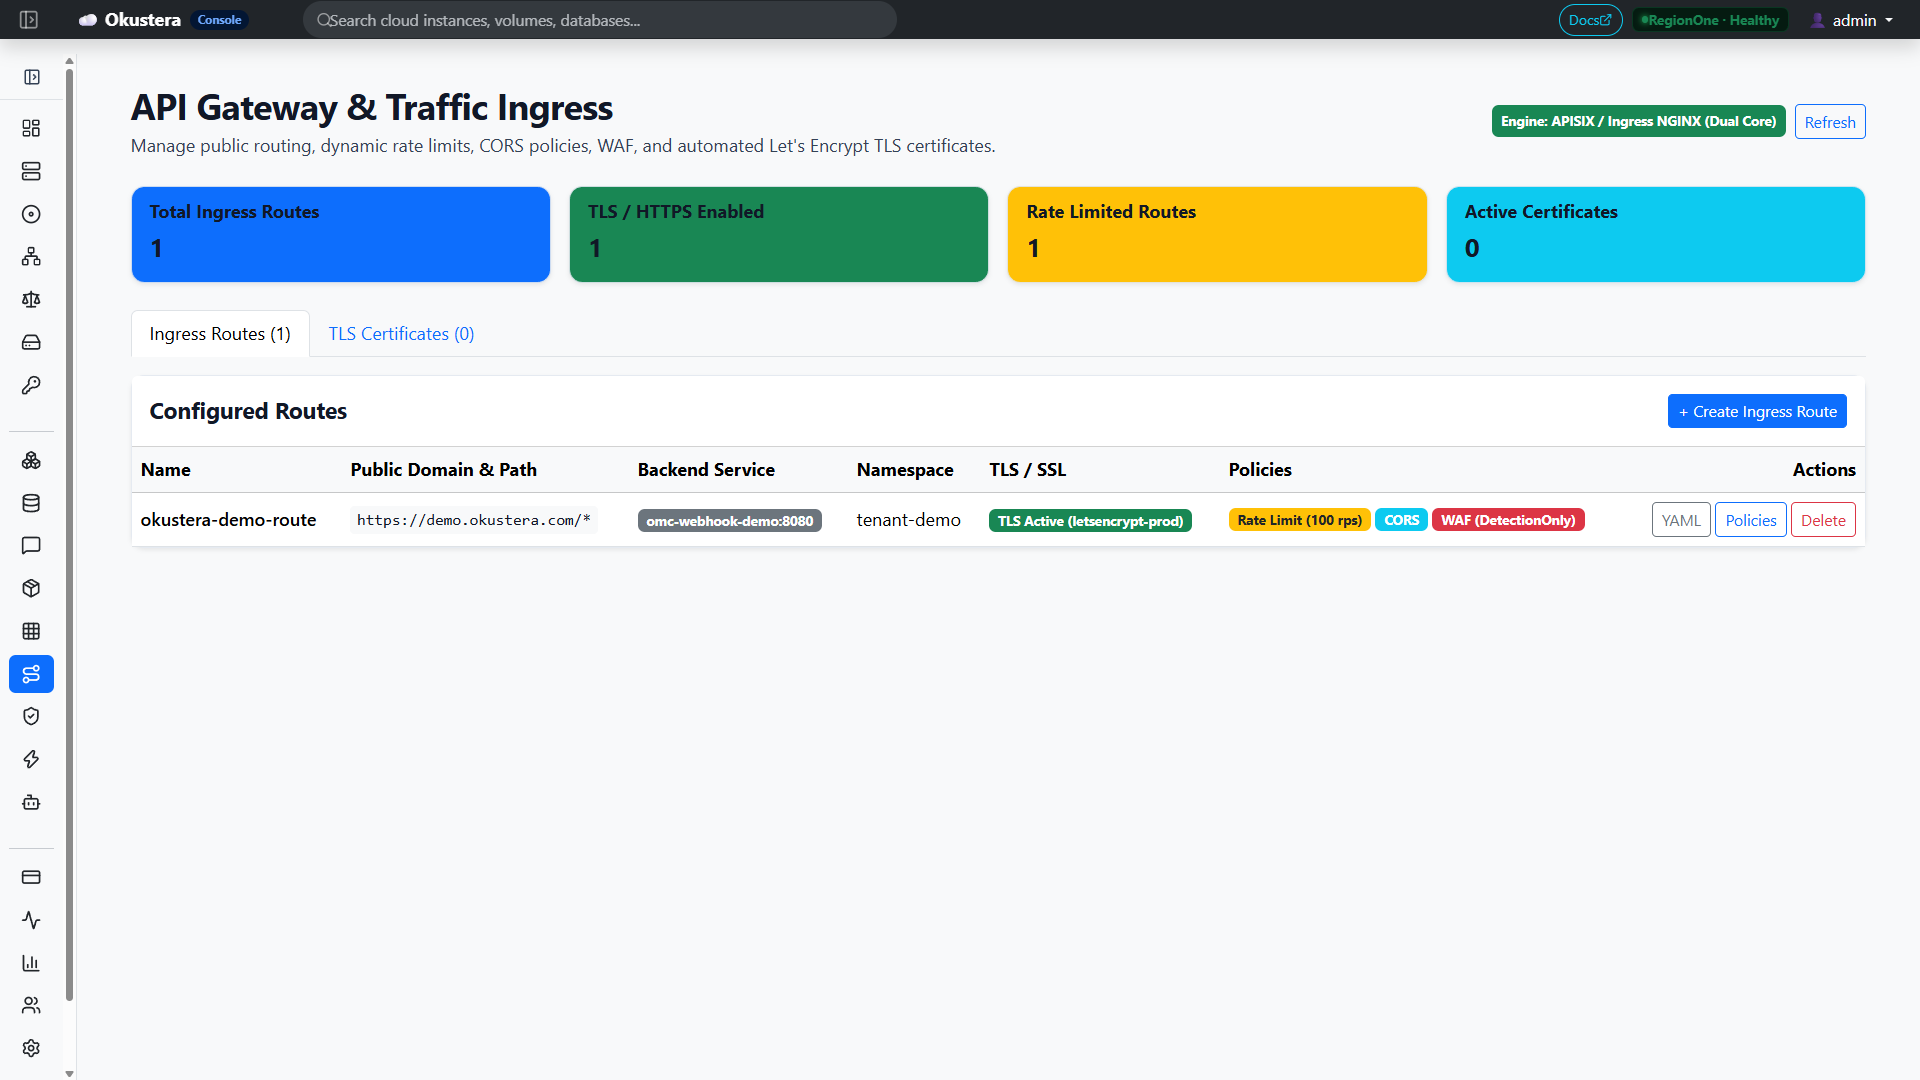Delete the okustera-demo-route route
The image size is (1920, 1080).
click(1823, 520)
